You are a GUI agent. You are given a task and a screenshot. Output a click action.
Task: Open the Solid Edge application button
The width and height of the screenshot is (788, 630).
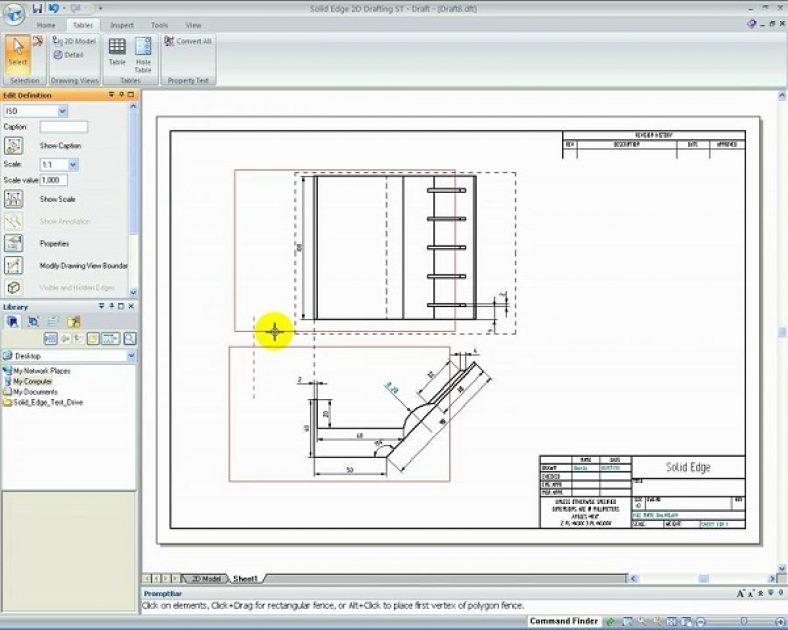coord(14,15)
